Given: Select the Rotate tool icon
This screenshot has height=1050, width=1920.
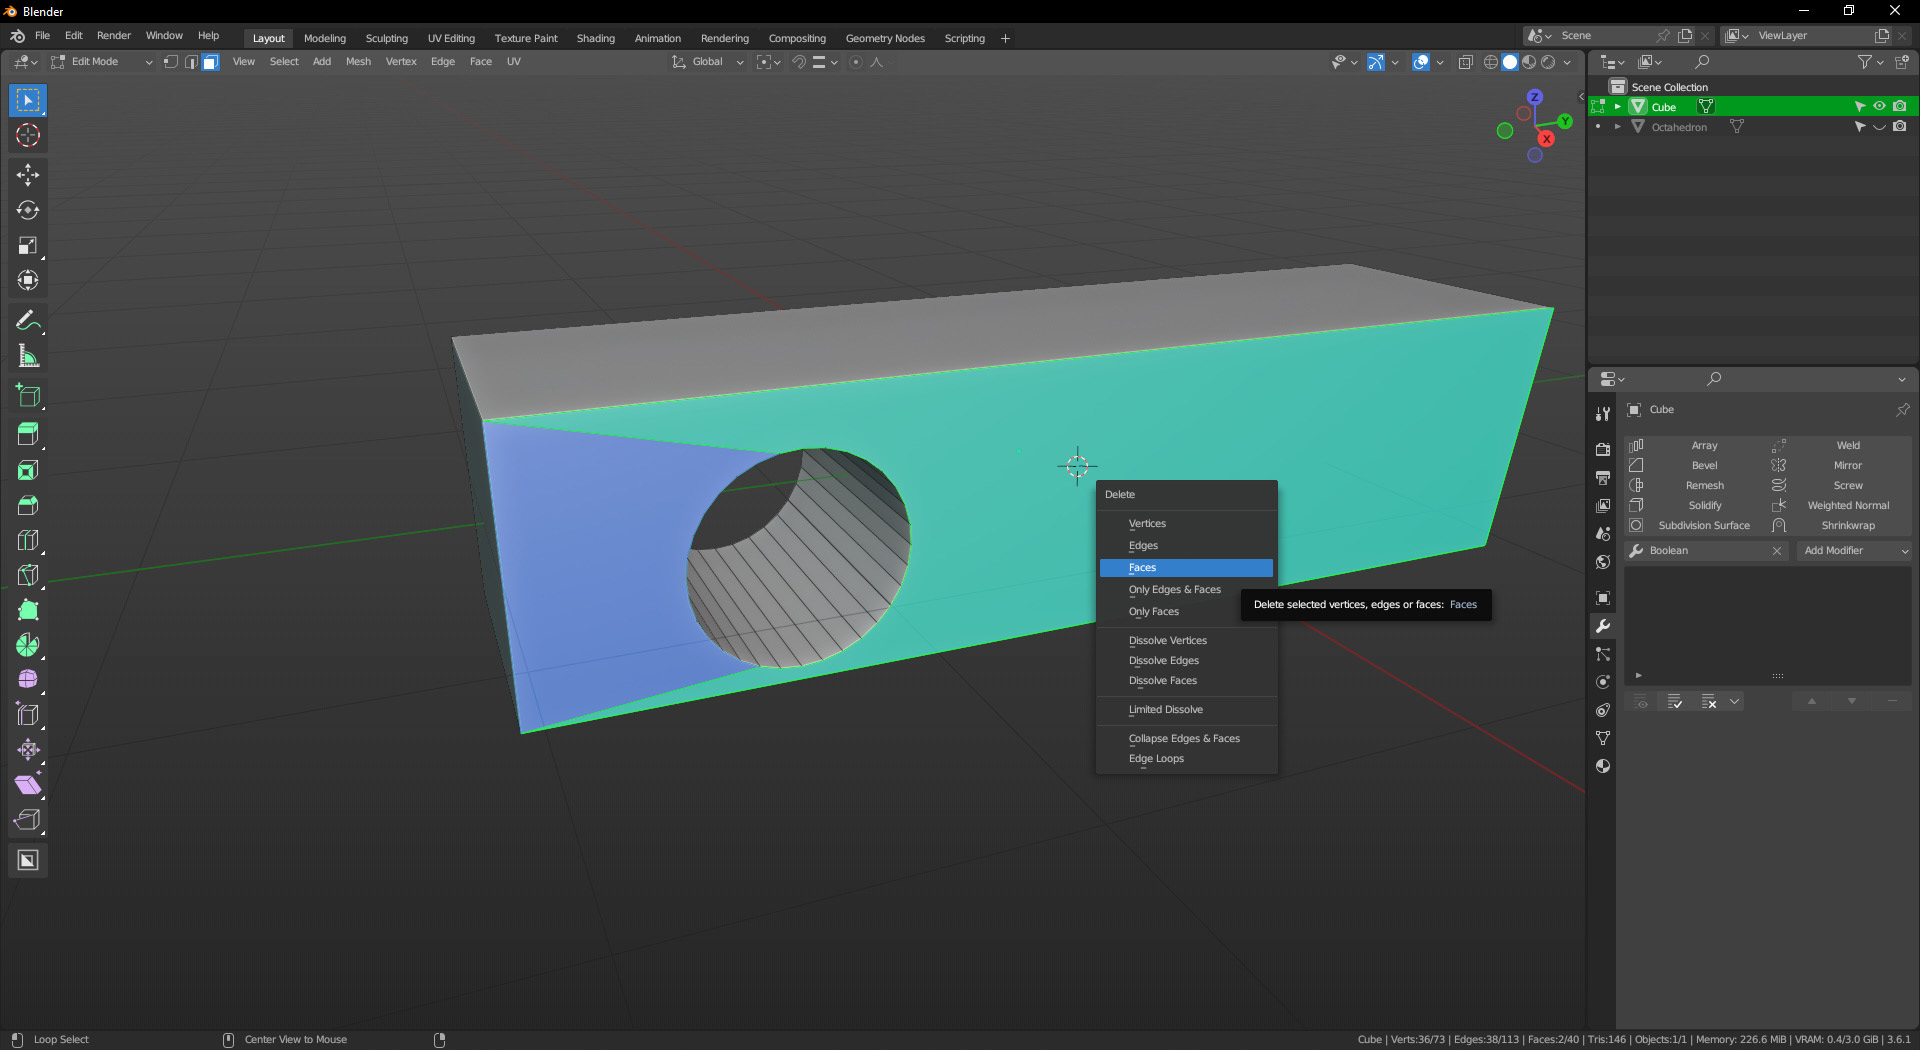Looking at the screenshot, I should tap(28, 210).
